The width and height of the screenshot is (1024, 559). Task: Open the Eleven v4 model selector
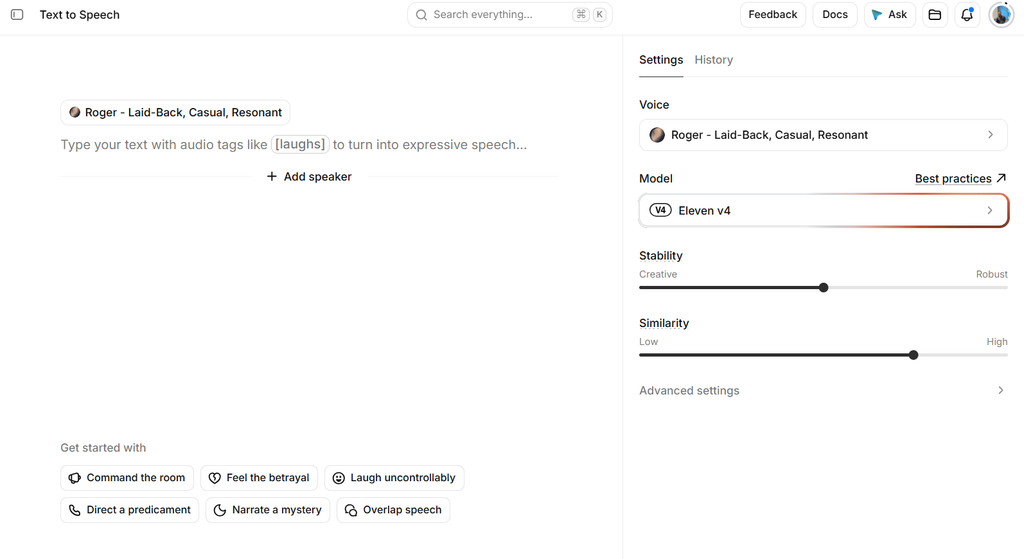coord(824,210)
